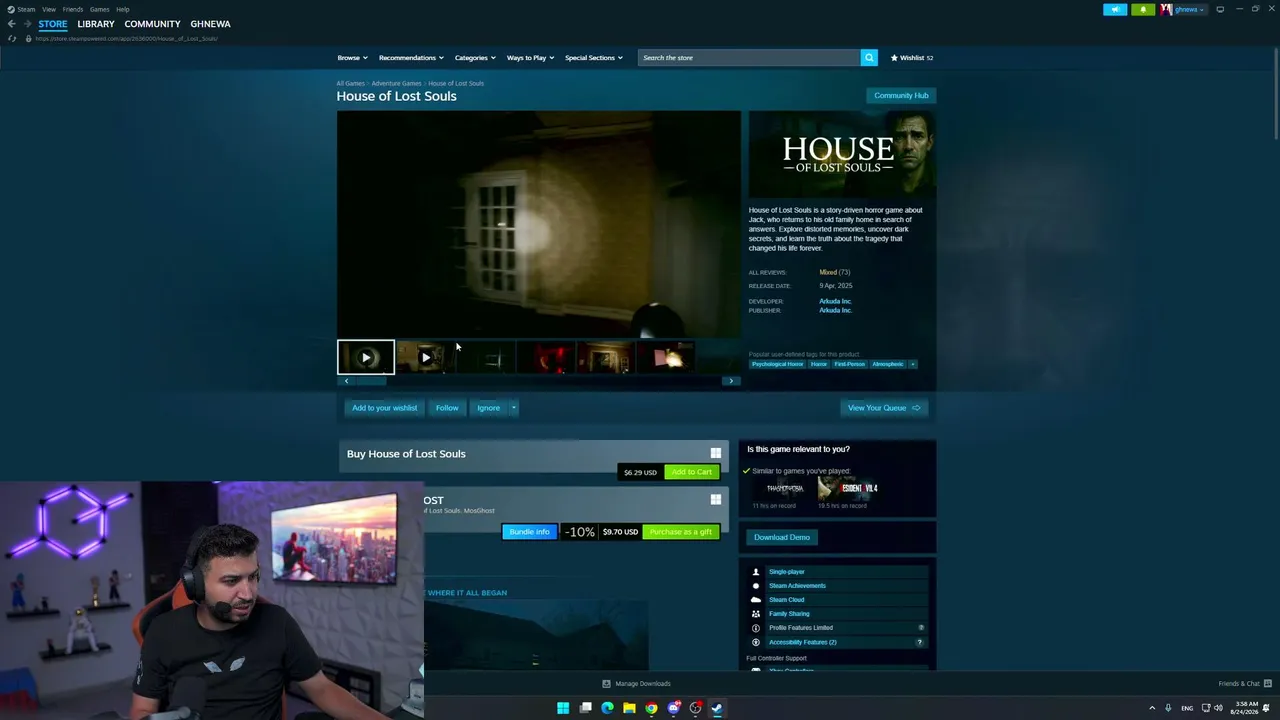Screen dimensions: 1280x720
Task: Show hidden system tray icons
Action: coord(1152,708)
